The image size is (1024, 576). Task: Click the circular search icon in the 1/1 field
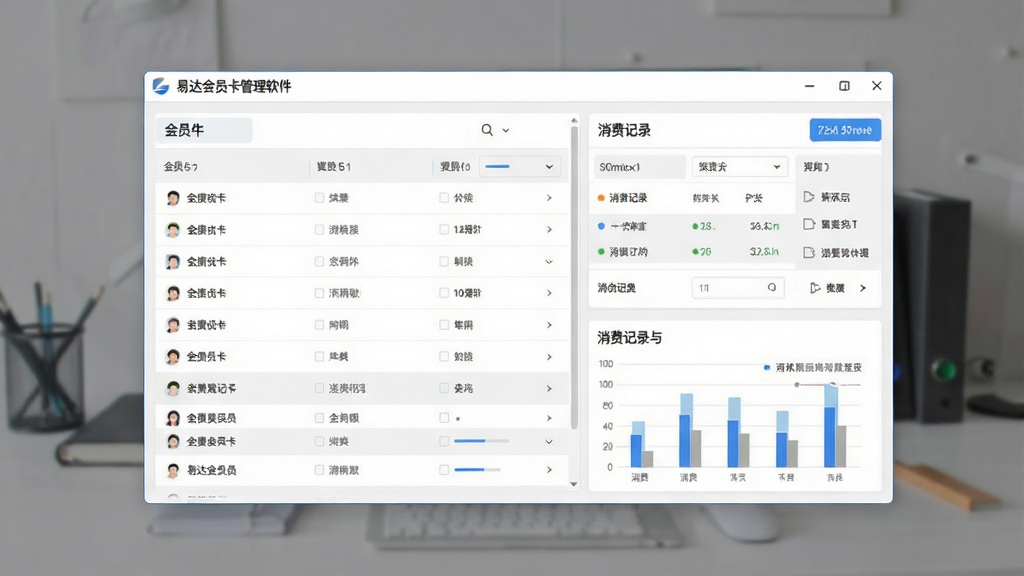[x=772, y=287]
